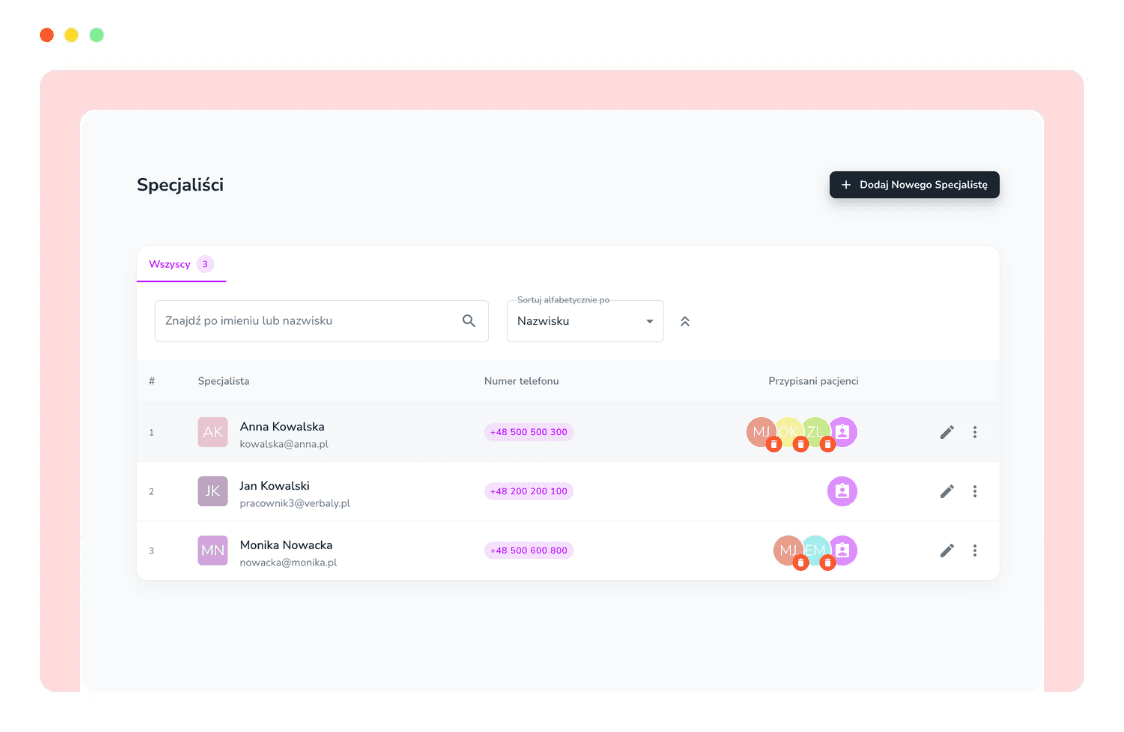Screen dimensions: 1124x732
Task: Click EM patient avatar in Monika Nowacka row
Action: coord(815,550)
